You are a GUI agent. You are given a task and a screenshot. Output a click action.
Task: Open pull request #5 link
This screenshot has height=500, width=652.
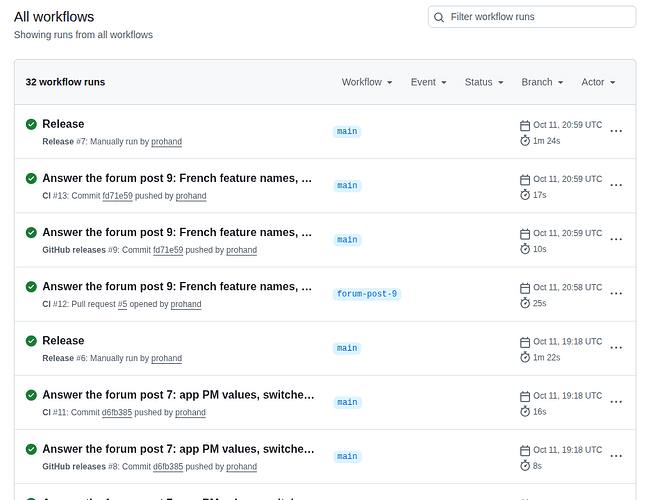point(122,304)
